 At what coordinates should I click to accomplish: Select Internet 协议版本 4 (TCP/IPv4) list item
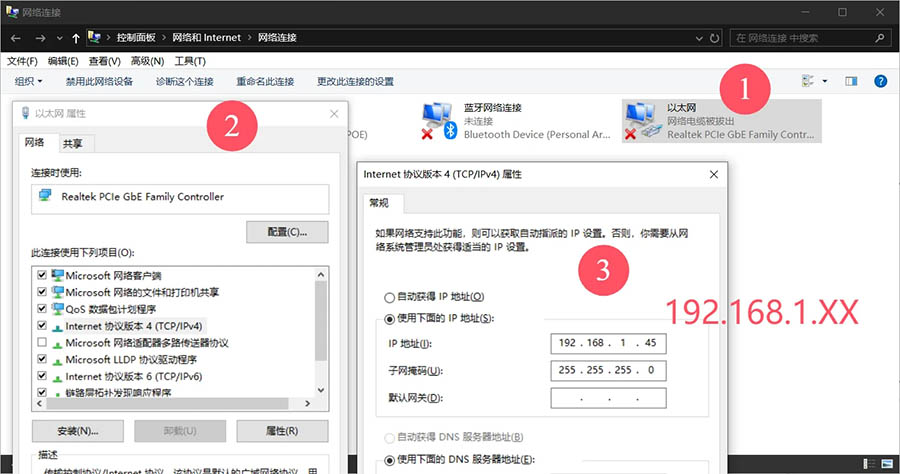point(133,326)
